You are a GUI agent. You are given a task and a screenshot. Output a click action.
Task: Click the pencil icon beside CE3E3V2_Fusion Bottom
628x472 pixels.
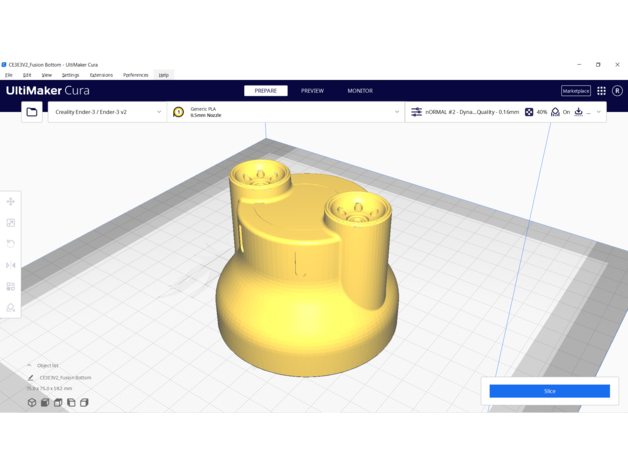[31, 378]
